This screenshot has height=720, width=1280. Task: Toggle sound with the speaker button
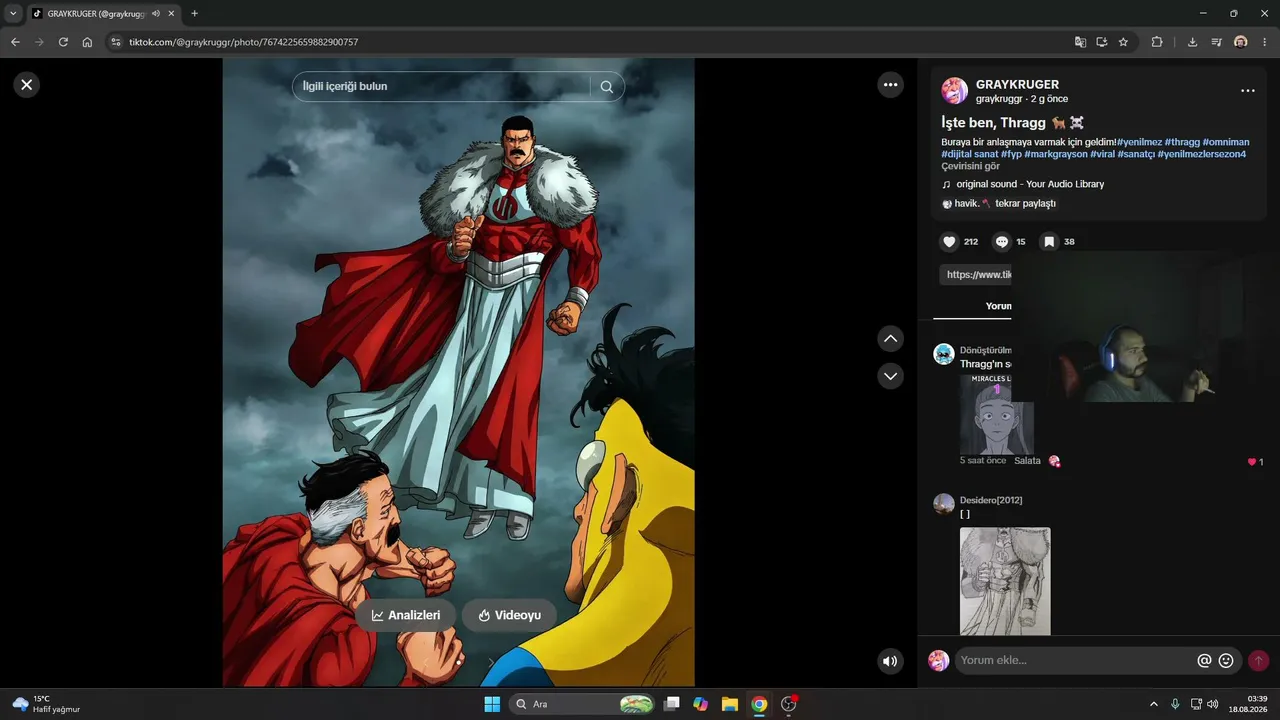pos(890,661)
